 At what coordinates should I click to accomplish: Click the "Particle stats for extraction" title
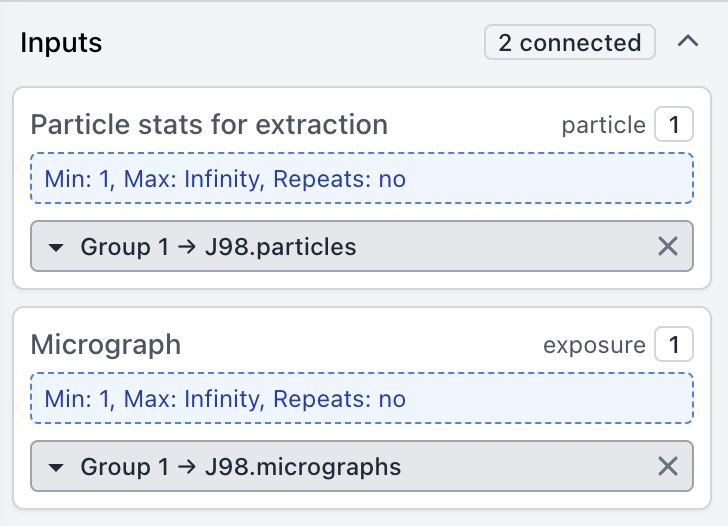(209, 125)
